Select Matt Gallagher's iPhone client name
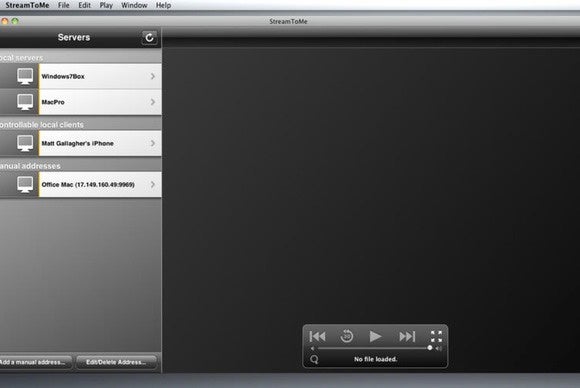The height and width of the screenshot is (388, 580). [x=77, y=144]
